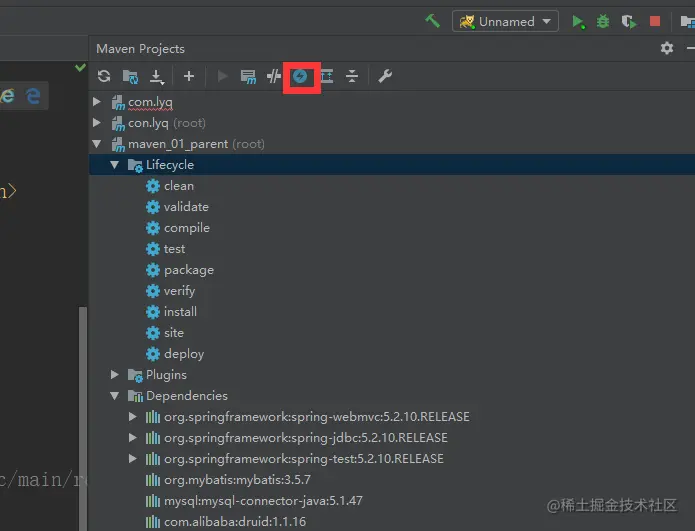Expand the com.lyq Maven project
695x531 pixels.
(97, 102)
